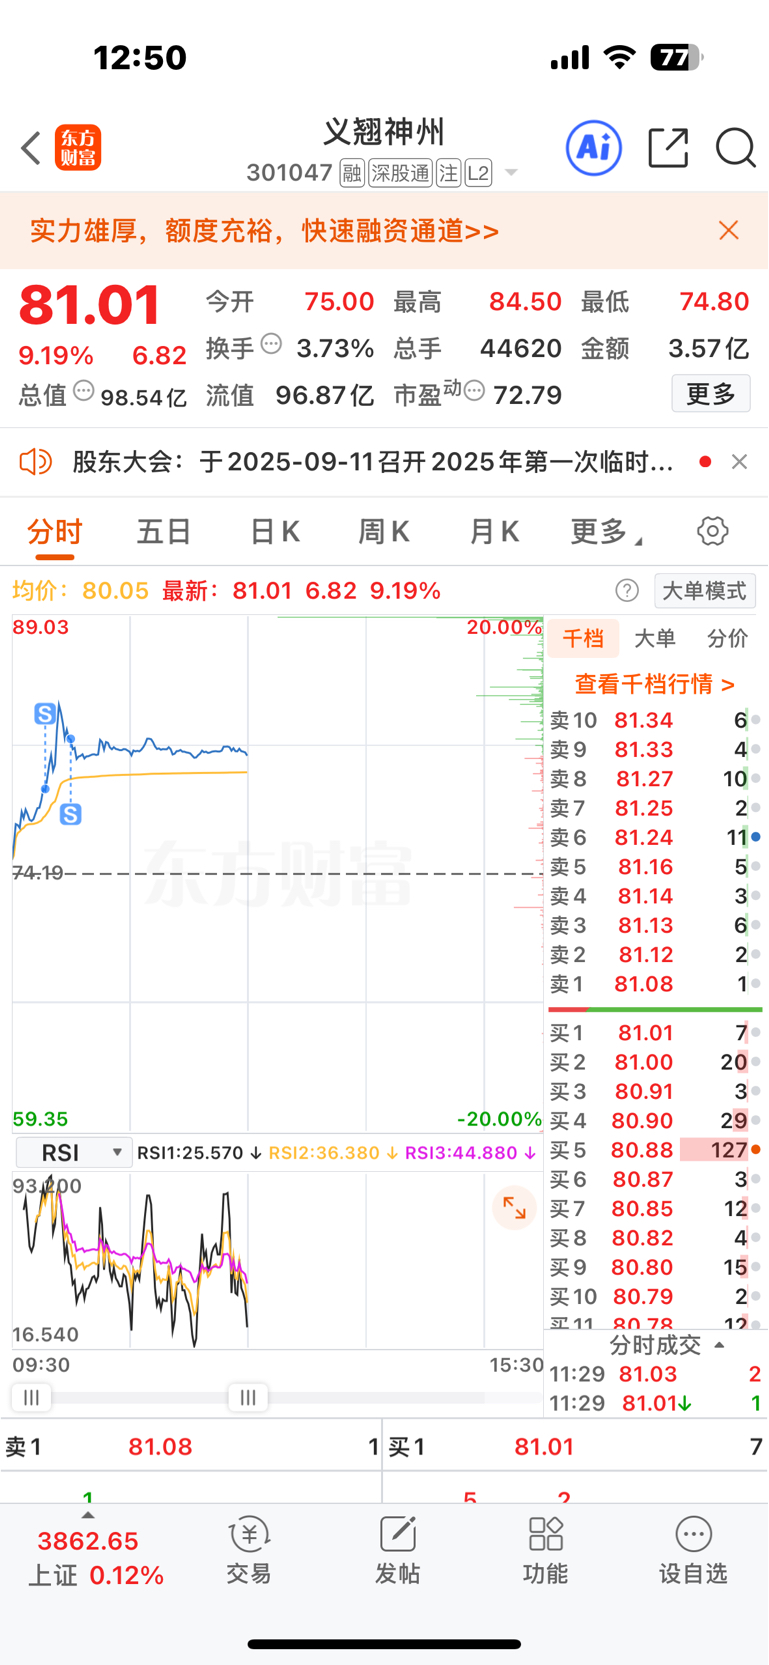Screen dimensions: 769x1665
Task: Expand the 更多 chart period menu
Action: [x=606, y=532]
